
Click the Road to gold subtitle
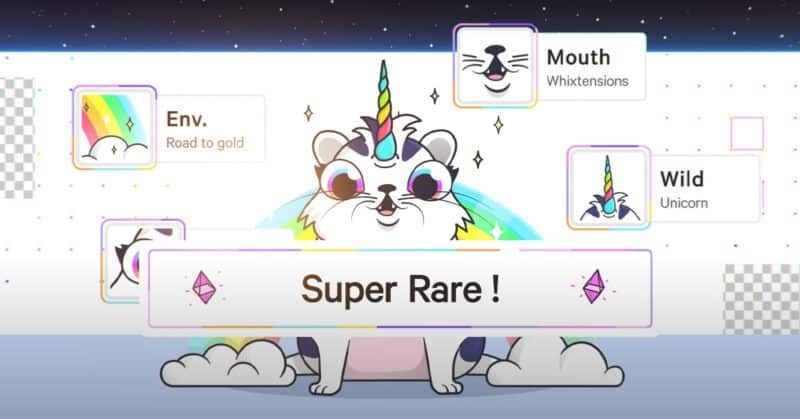click(x=205, y=143)
